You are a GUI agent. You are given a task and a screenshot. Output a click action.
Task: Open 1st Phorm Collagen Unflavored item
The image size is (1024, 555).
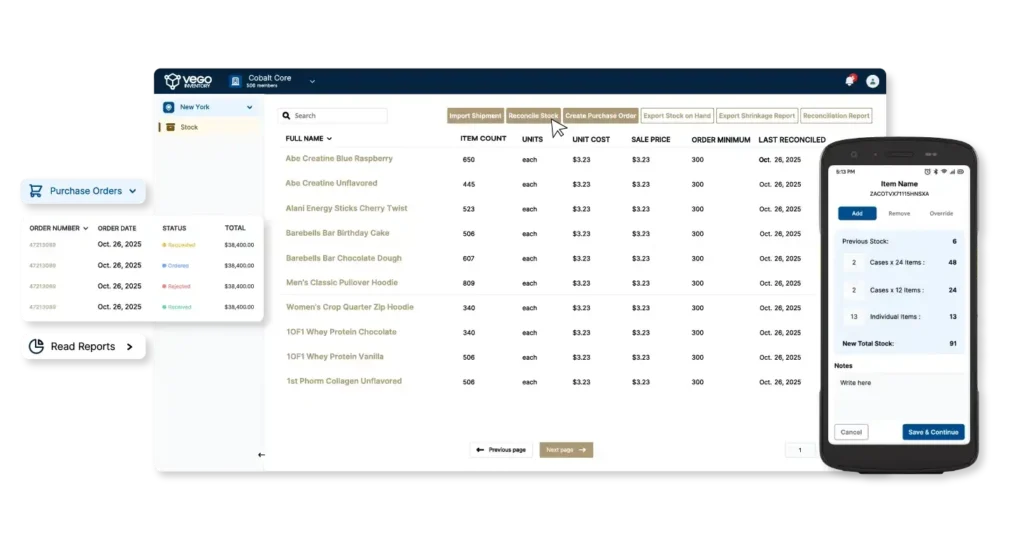(344, 381)
